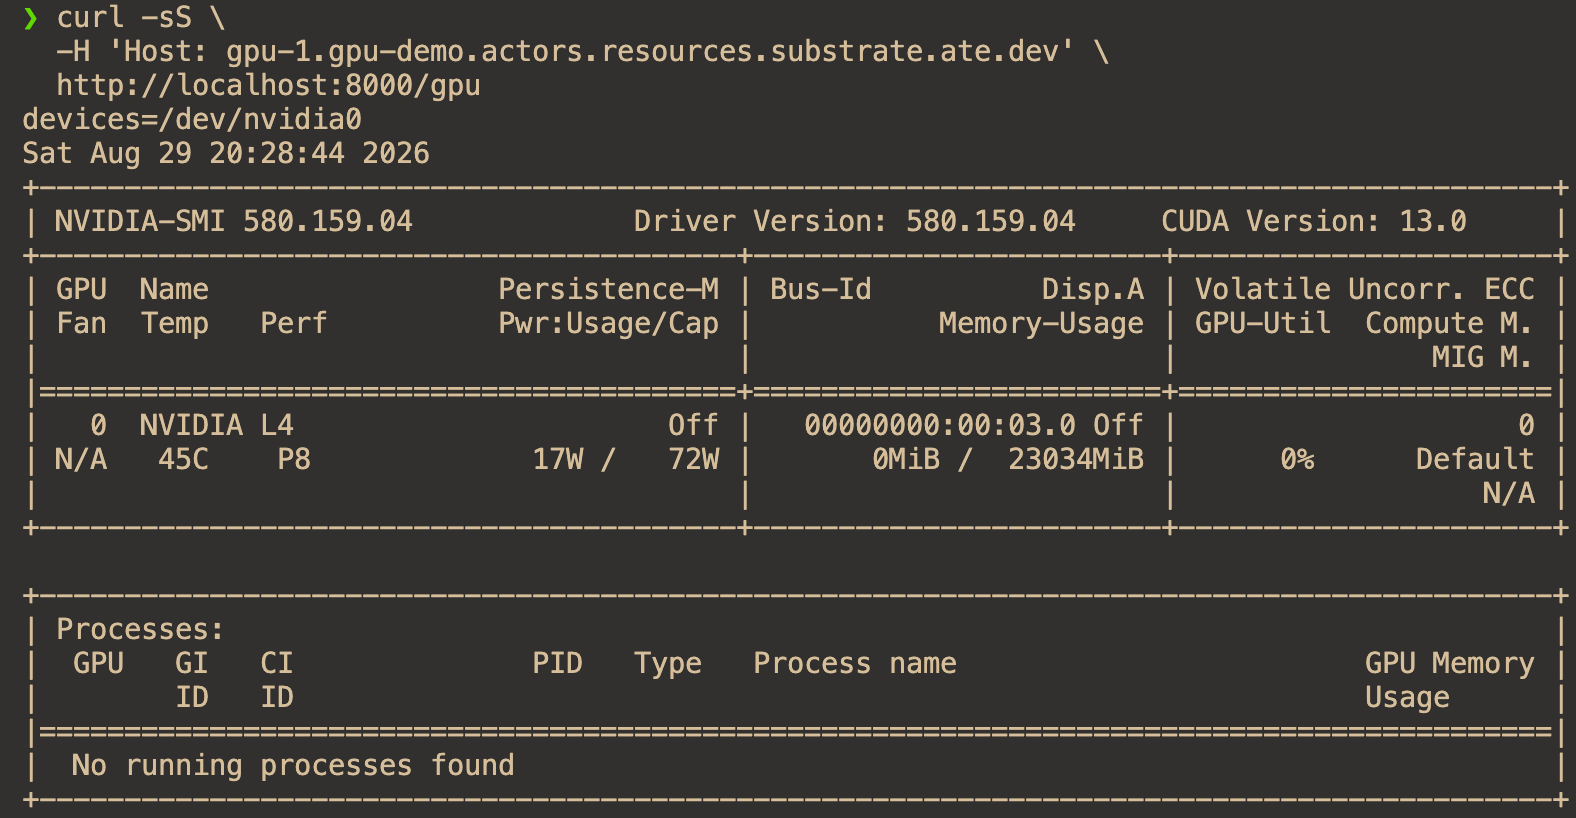Click the 'No running processes found' message
This screenshot has height=818, width=1576.
(x=293, y=766)
